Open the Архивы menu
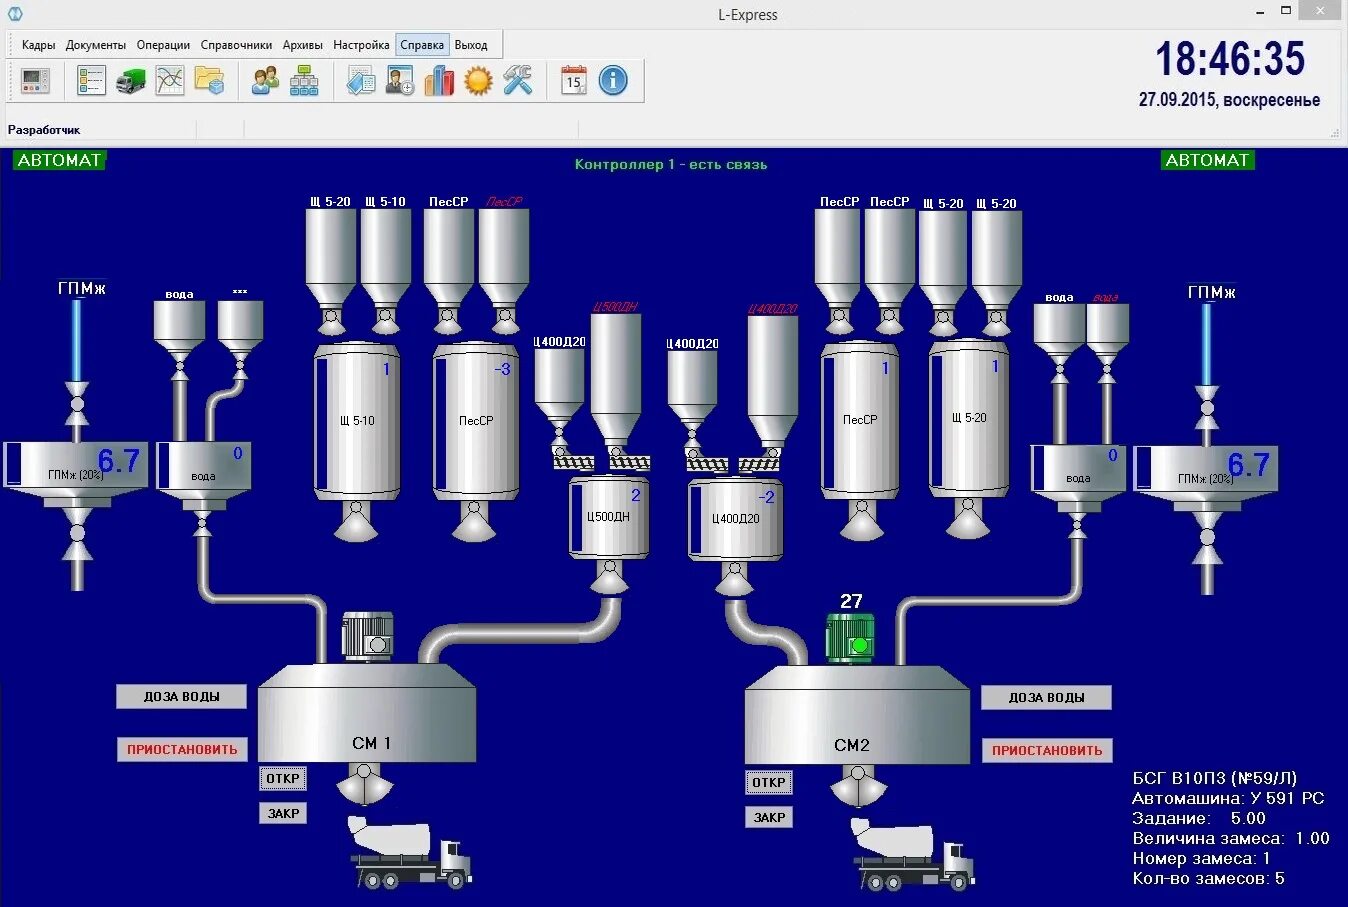This screenshot has width=1348, height=907. point(303,45)
